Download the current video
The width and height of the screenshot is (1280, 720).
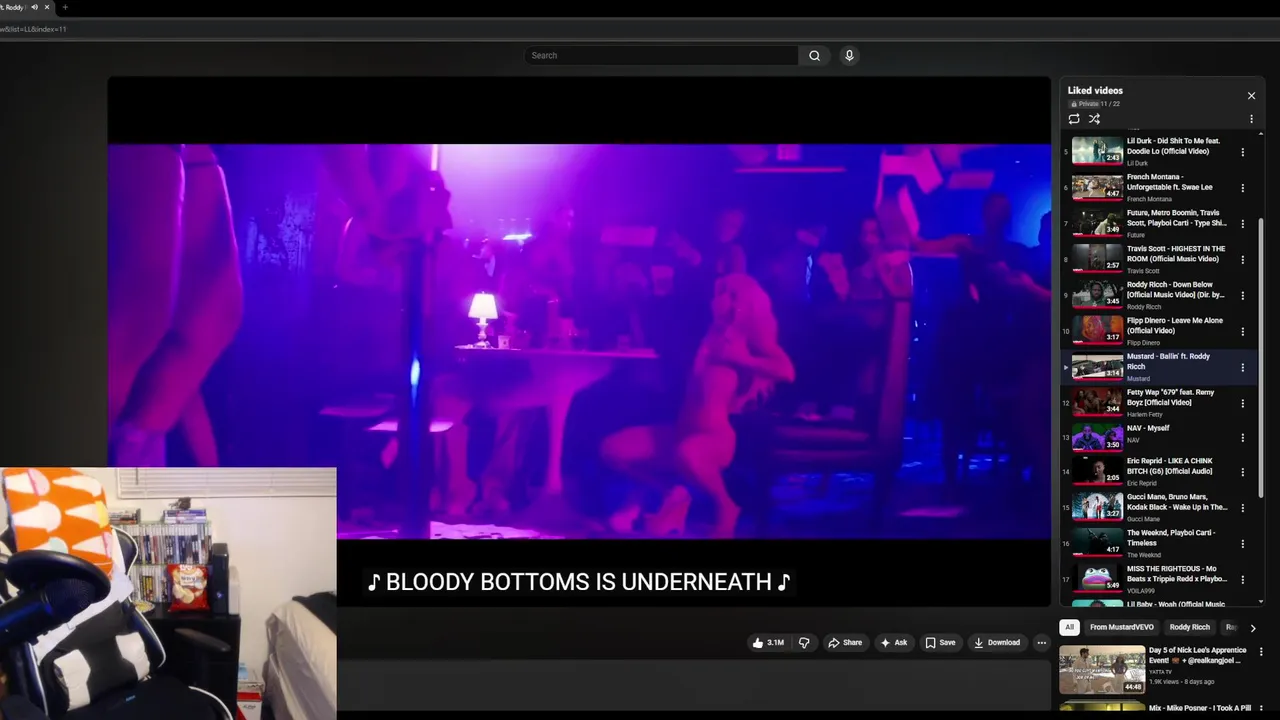click(997, 643)
